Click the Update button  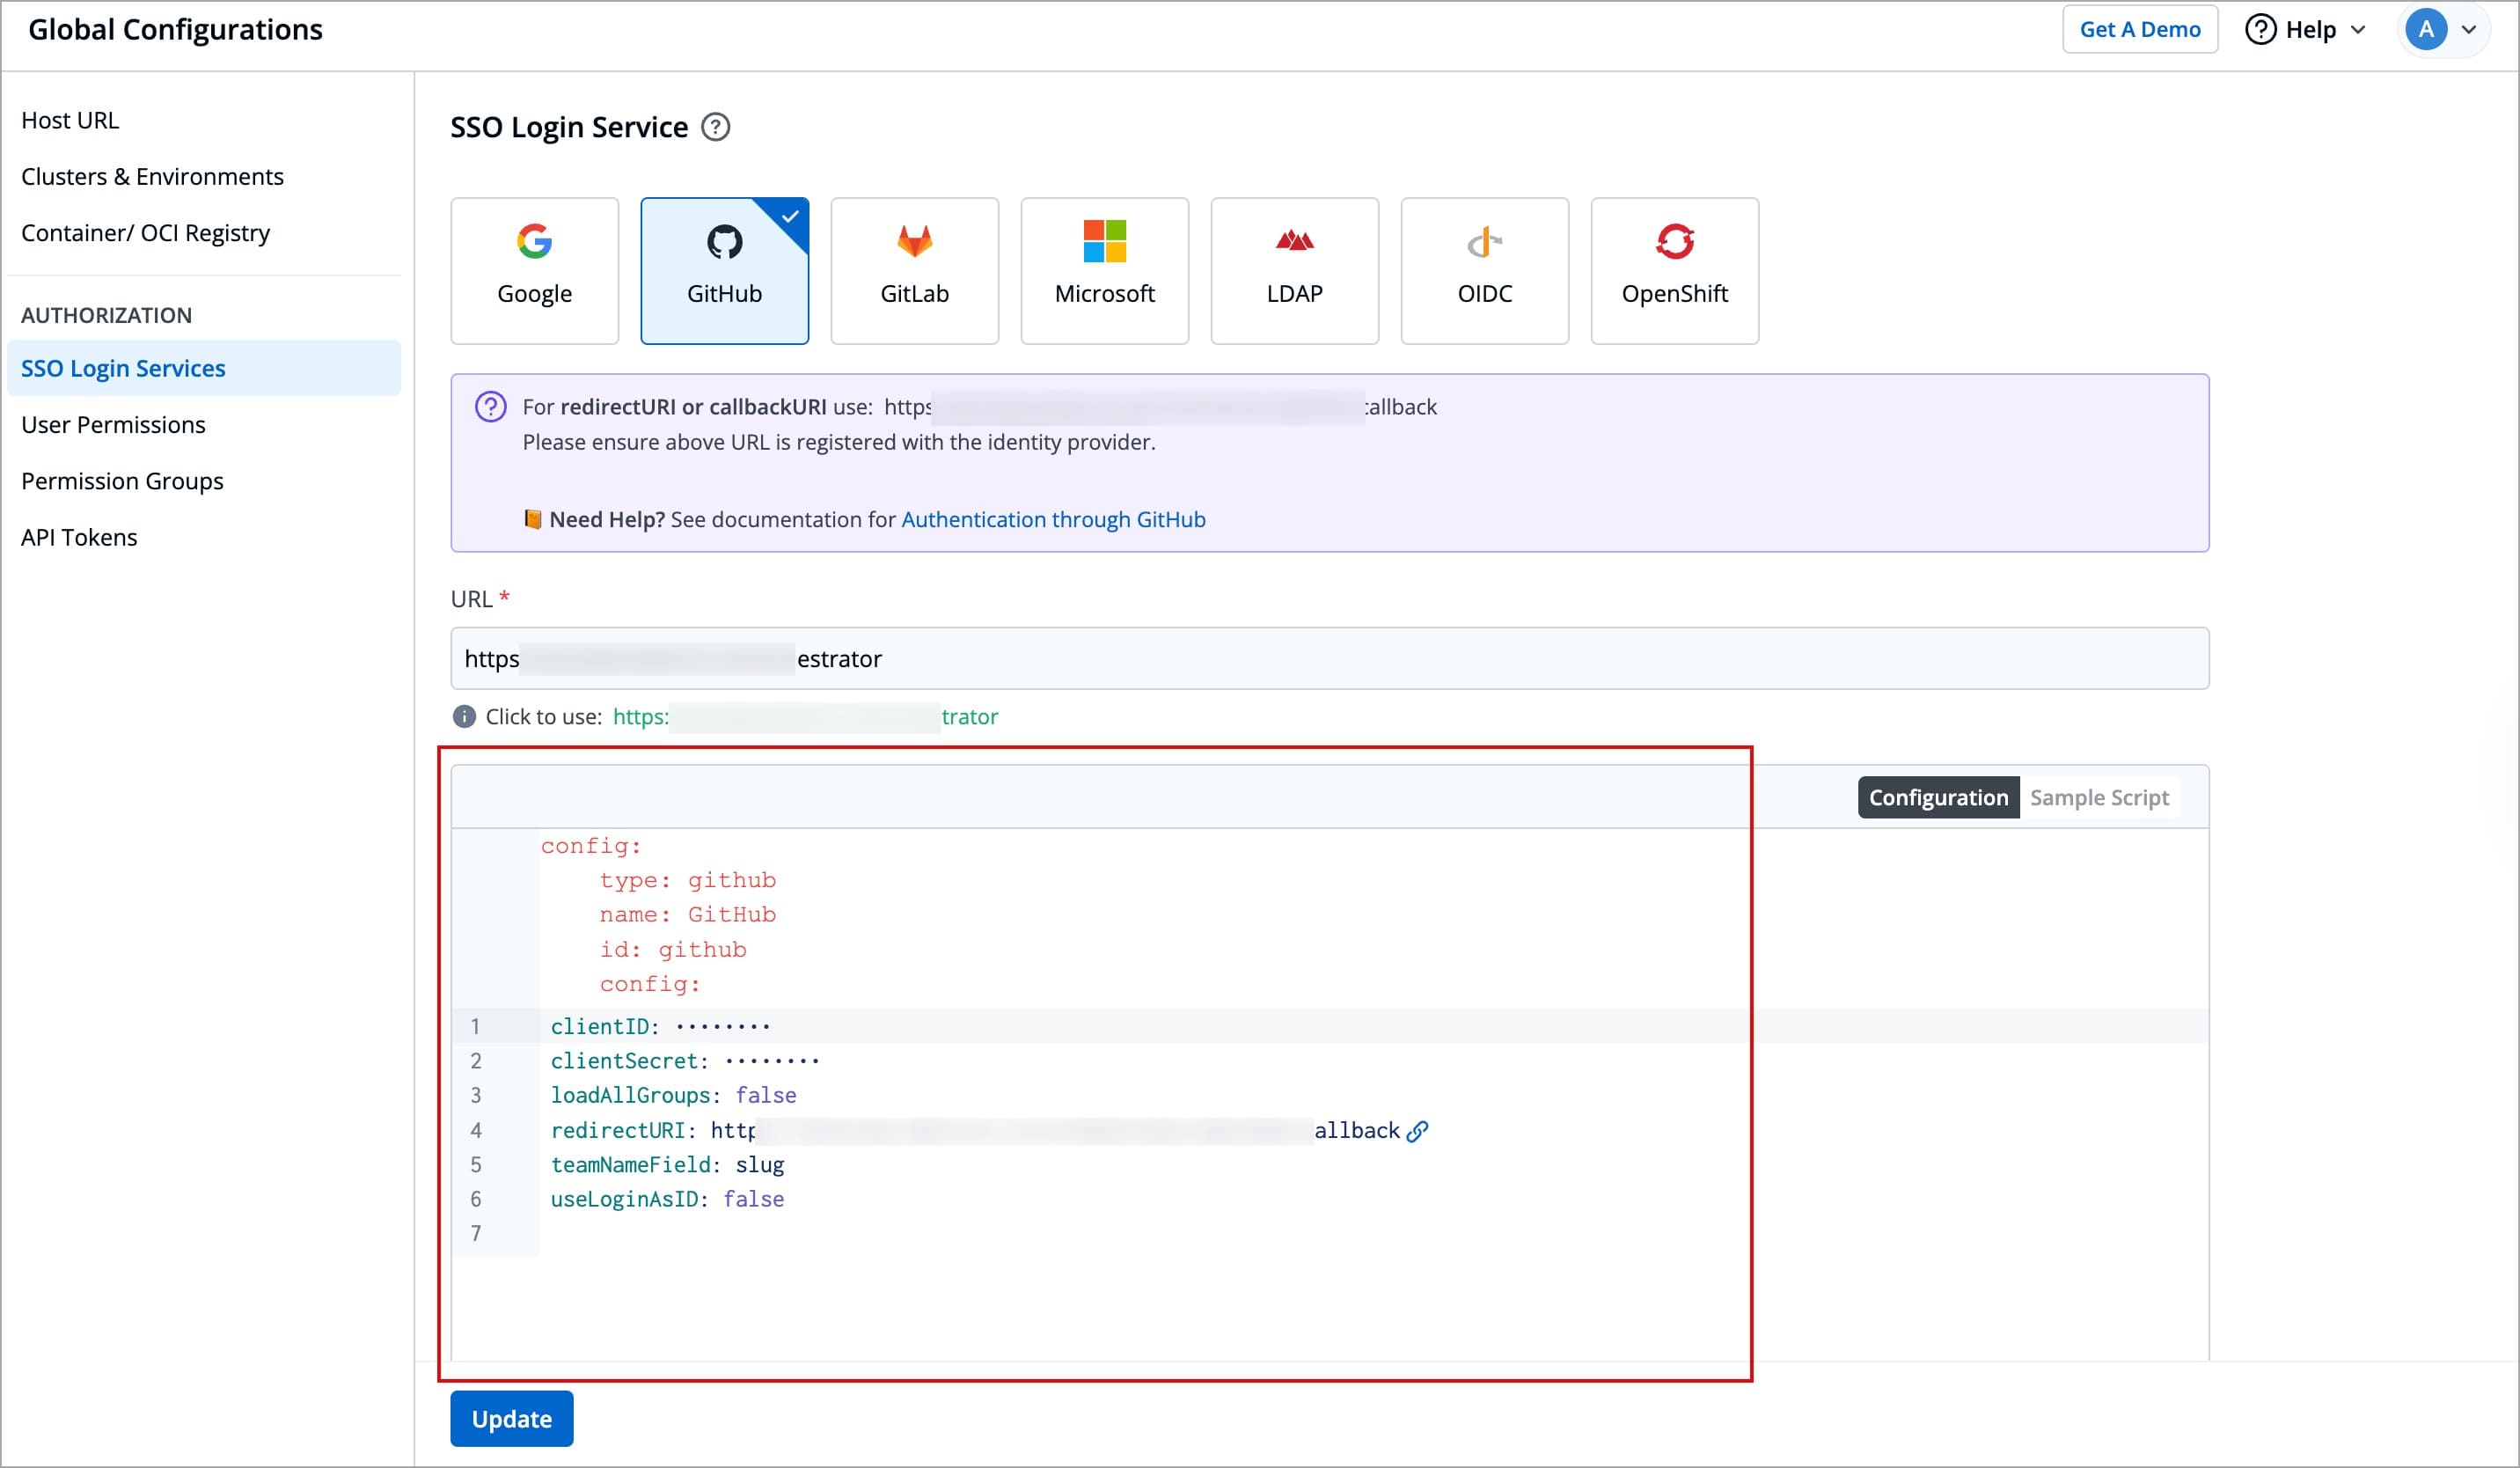[x=511, y=1418]
